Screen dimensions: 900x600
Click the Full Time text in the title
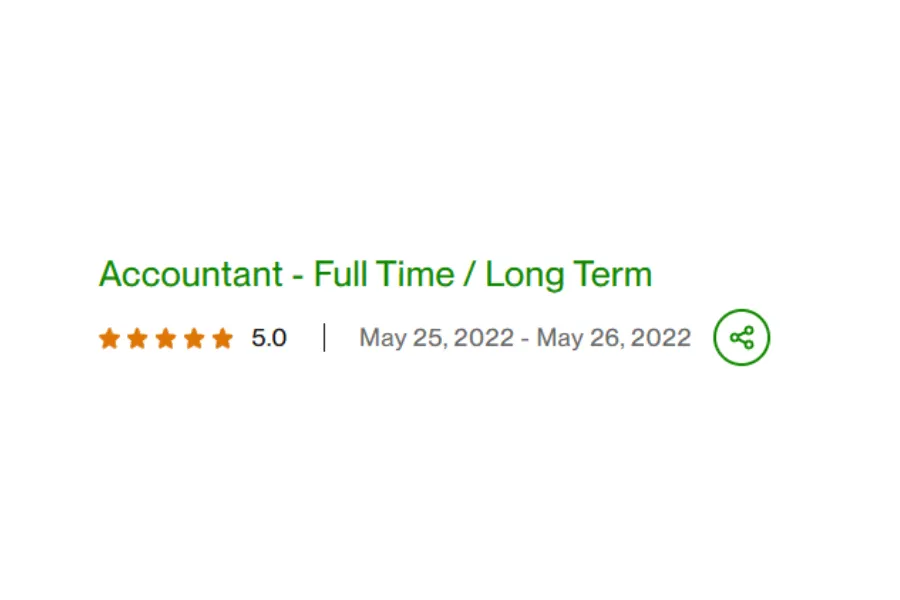[x=384, y=273]
